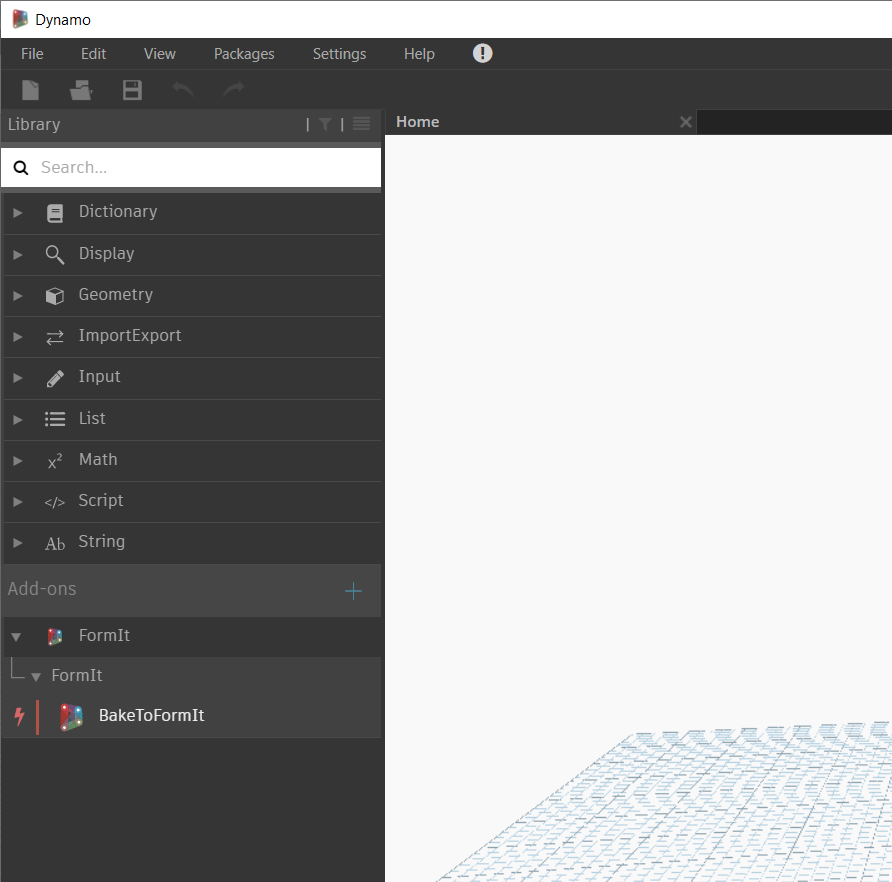Click the Redo arrow icon
Image resolution: width=892 pixels, height=882 pixels.
[x=233, y=90]
